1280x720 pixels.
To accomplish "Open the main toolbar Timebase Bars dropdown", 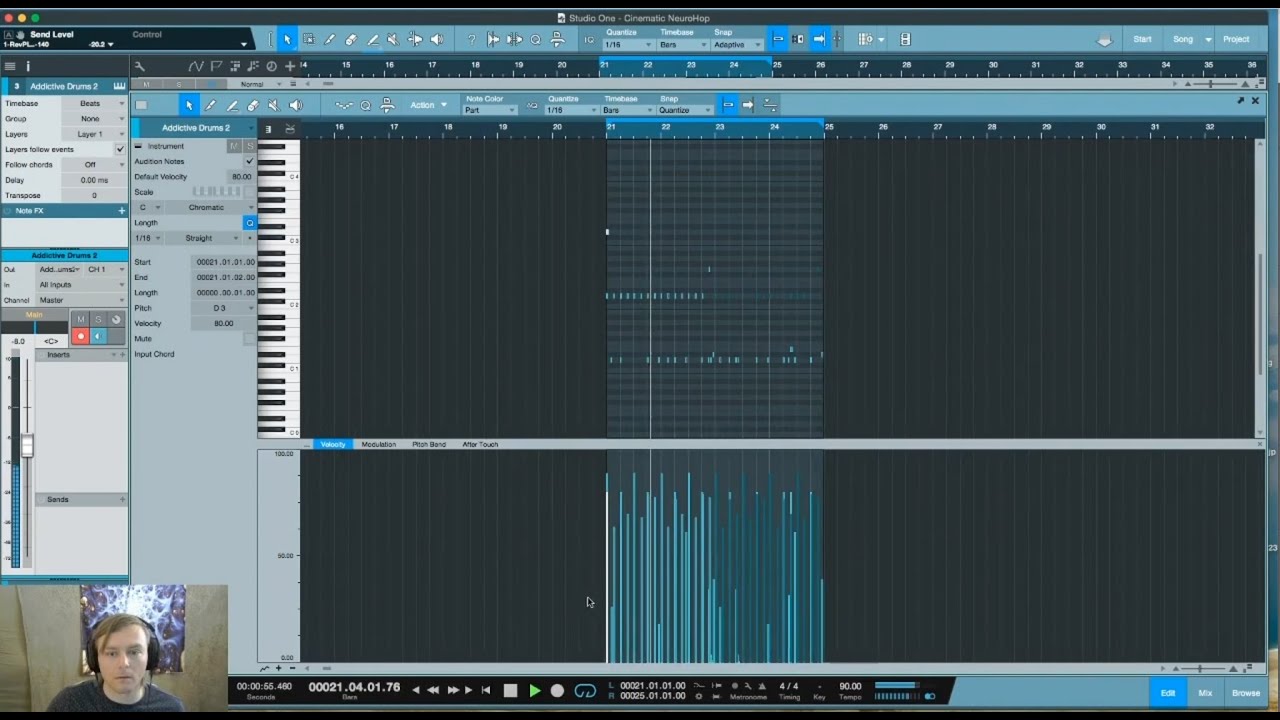I will pyautogui.click(x=683, y=45).
